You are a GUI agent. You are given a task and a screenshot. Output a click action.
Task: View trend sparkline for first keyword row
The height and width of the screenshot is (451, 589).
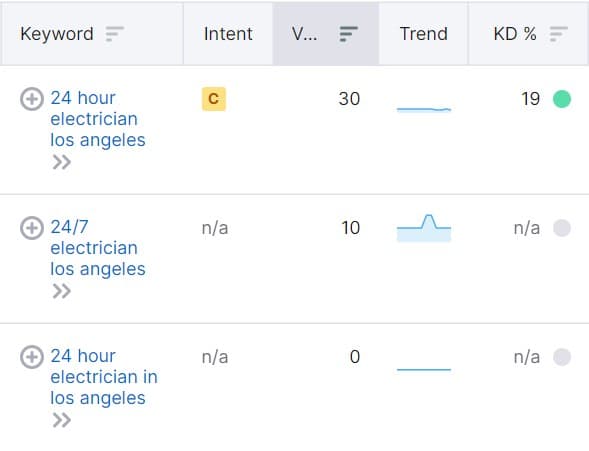pos(424,109)
